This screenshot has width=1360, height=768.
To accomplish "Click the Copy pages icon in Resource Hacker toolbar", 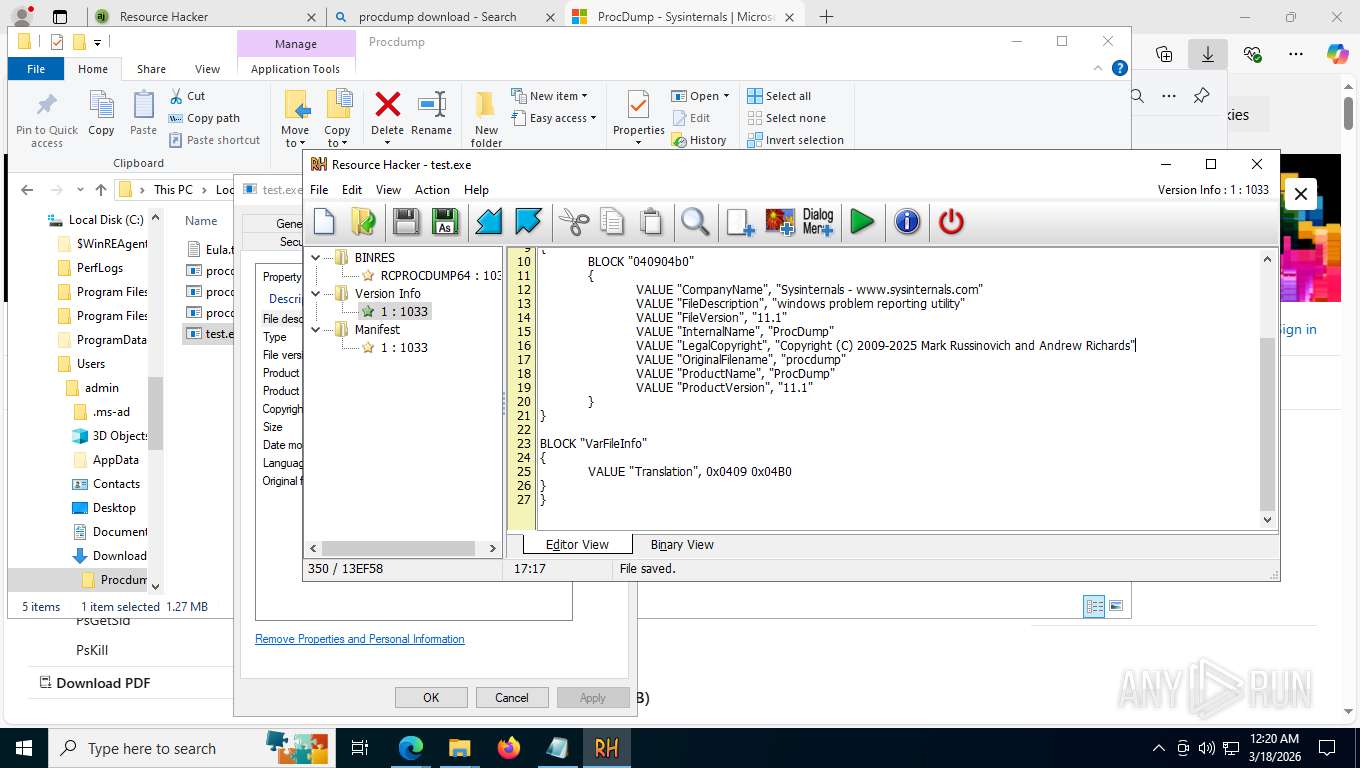I will pos(612,222).
